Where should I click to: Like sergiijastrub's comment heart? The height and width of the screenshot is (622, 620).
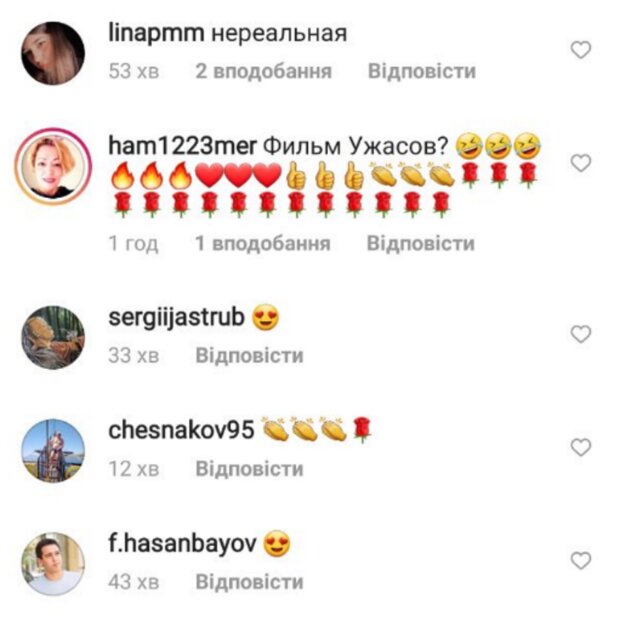pos(581,334)
